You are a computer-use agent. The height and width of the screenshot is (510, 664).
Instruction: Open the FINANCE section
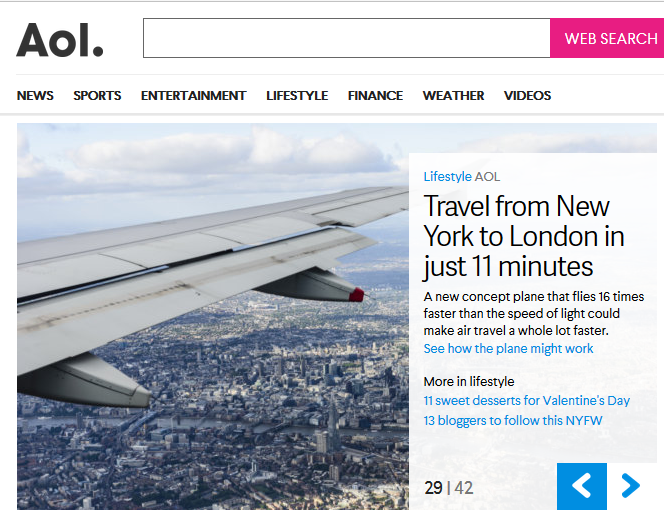pyautogui.click(x=375, y=96)
